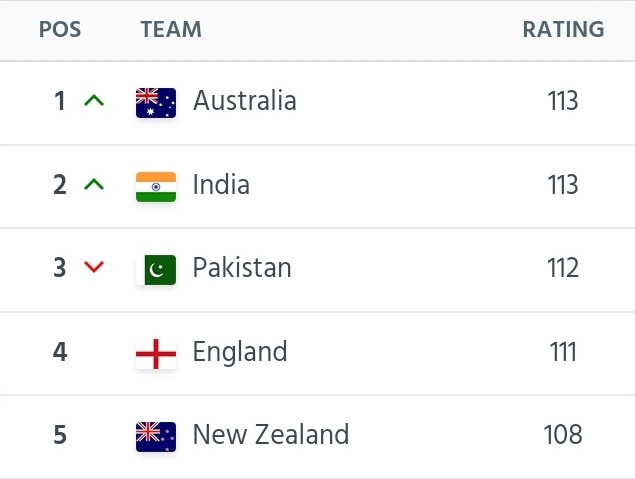Image resolution: width=635 pixels, height=479 pixels.
Task: Open the India team name link
Action: tap(221, 184)
